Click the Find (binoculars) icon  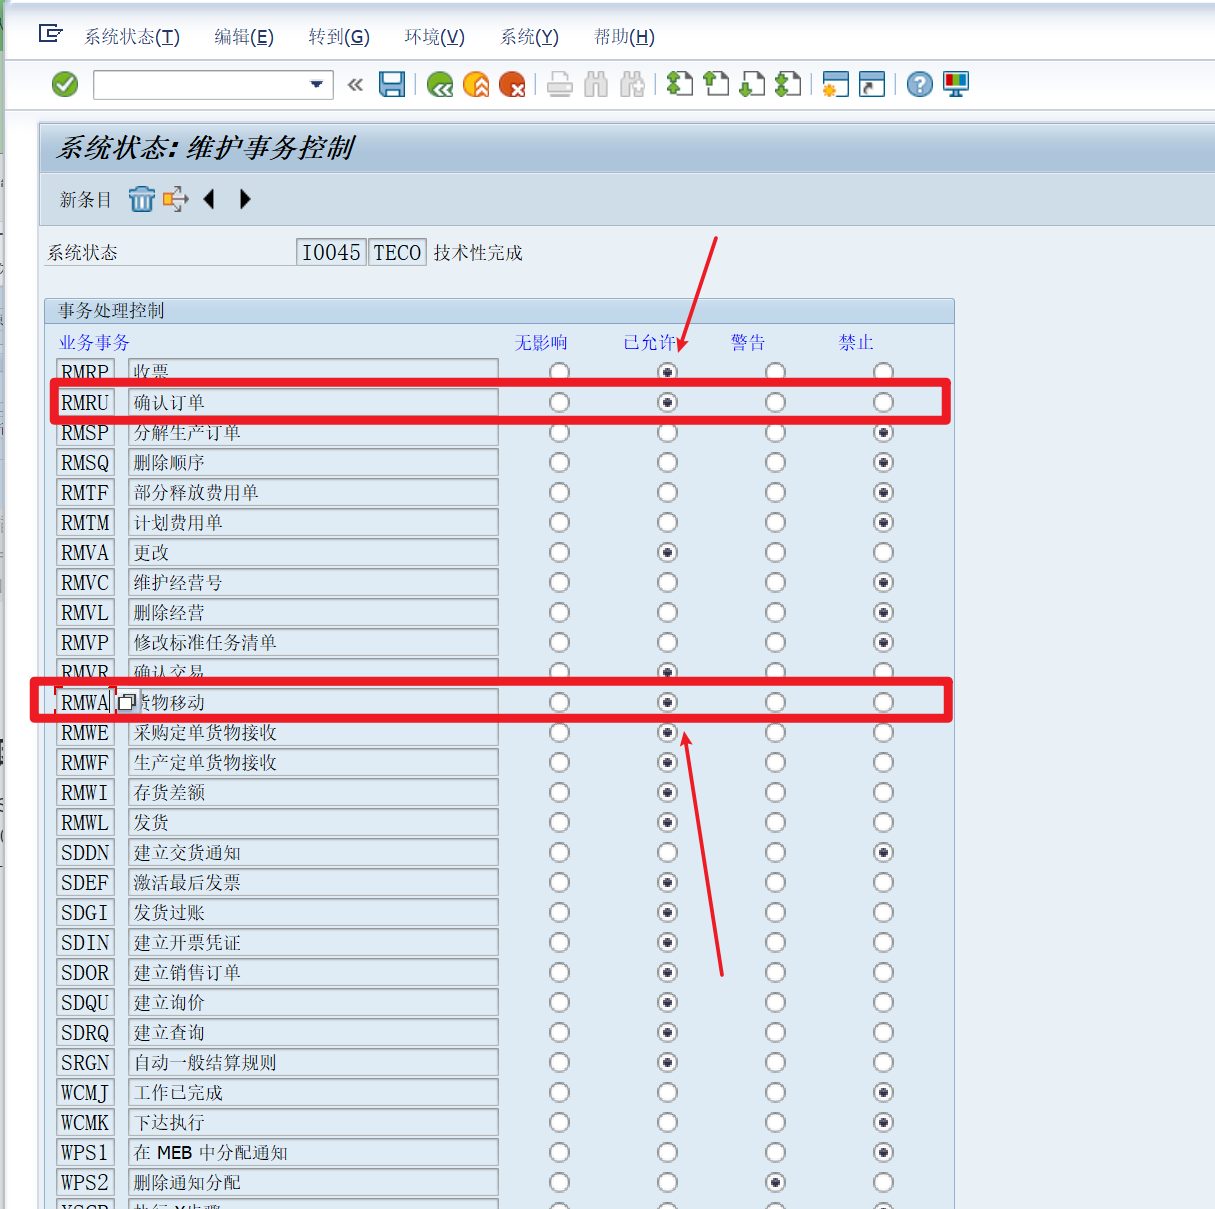click(596, 84)
